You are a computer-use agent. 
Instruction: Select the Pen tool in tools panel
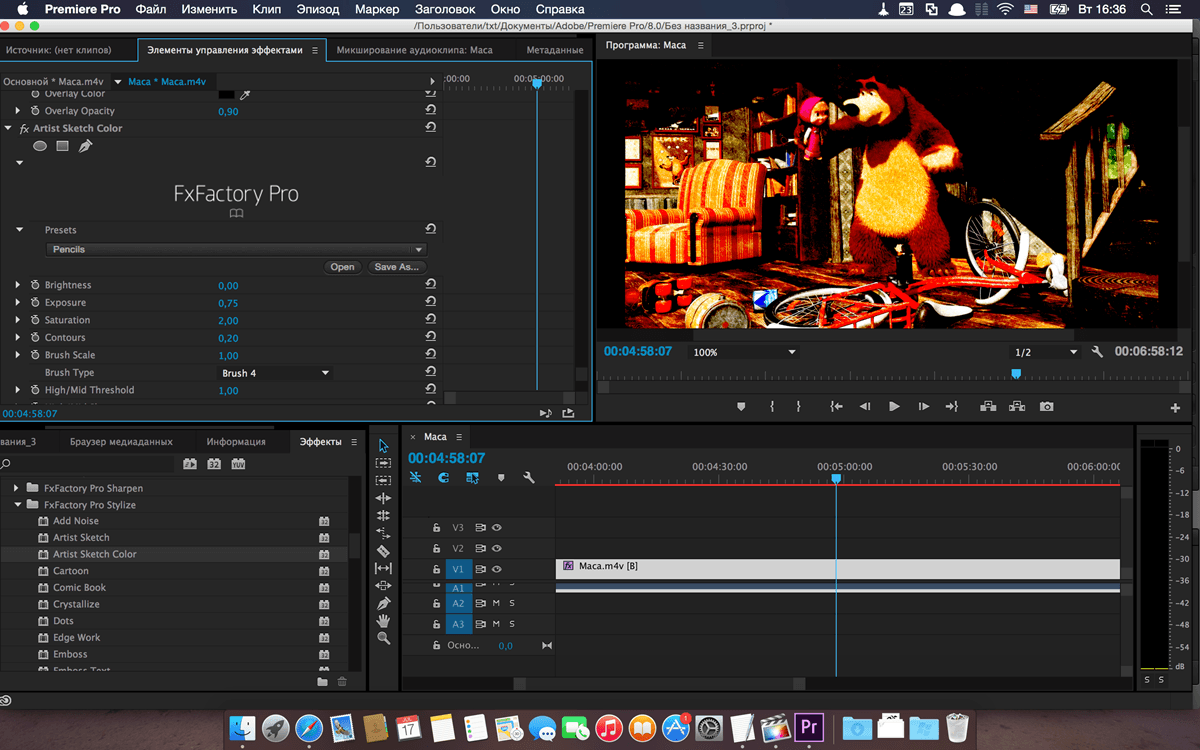coord(384,603)
